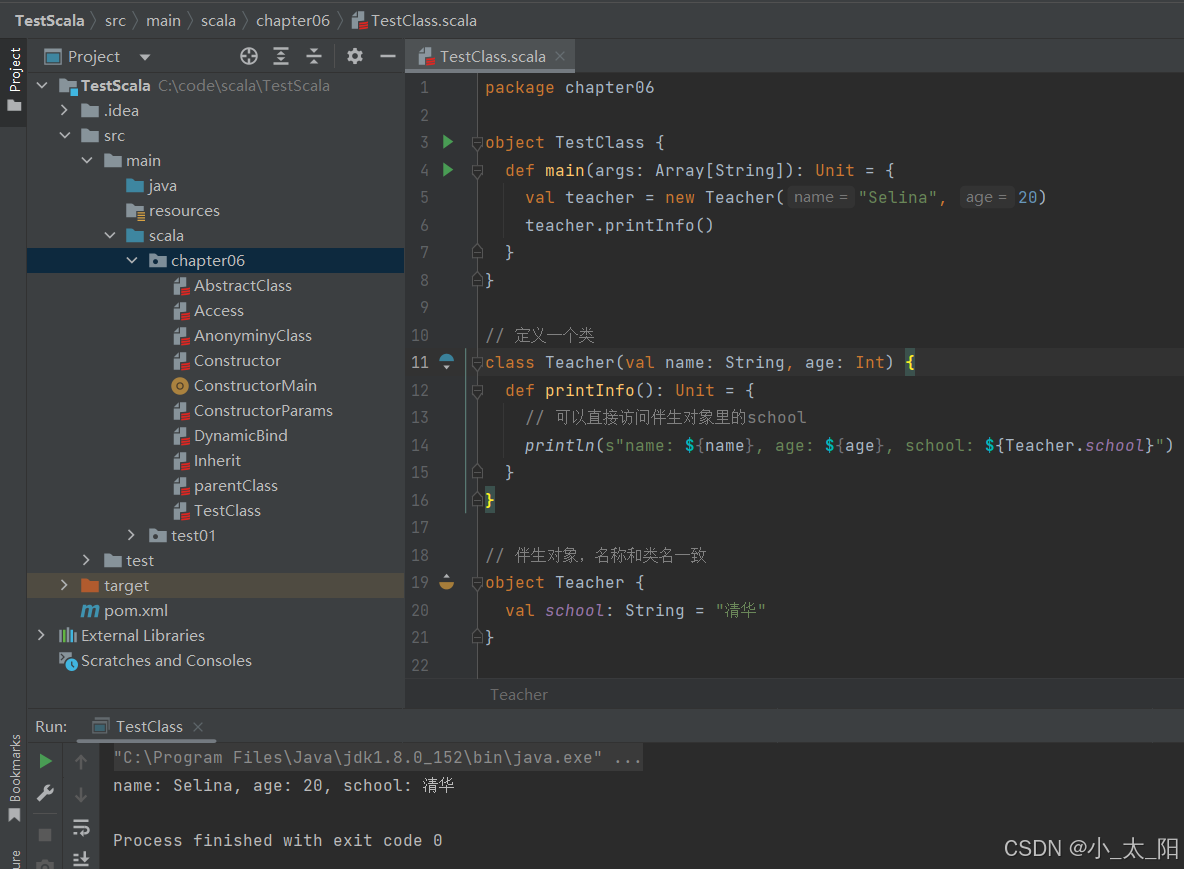
Task: Click the fold toggle on line 19
Action: pos(477,583)
